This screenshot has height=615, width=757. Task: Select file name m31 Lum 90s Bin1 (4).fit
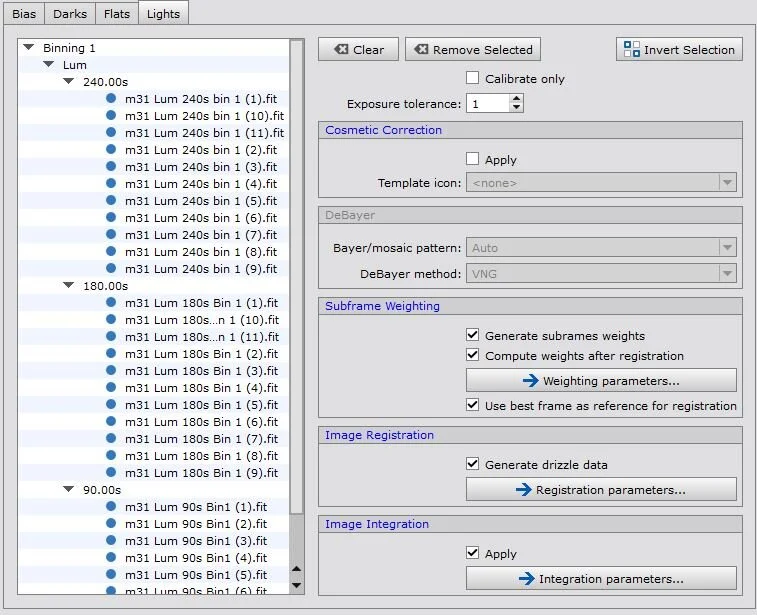[x=196, y=558]
